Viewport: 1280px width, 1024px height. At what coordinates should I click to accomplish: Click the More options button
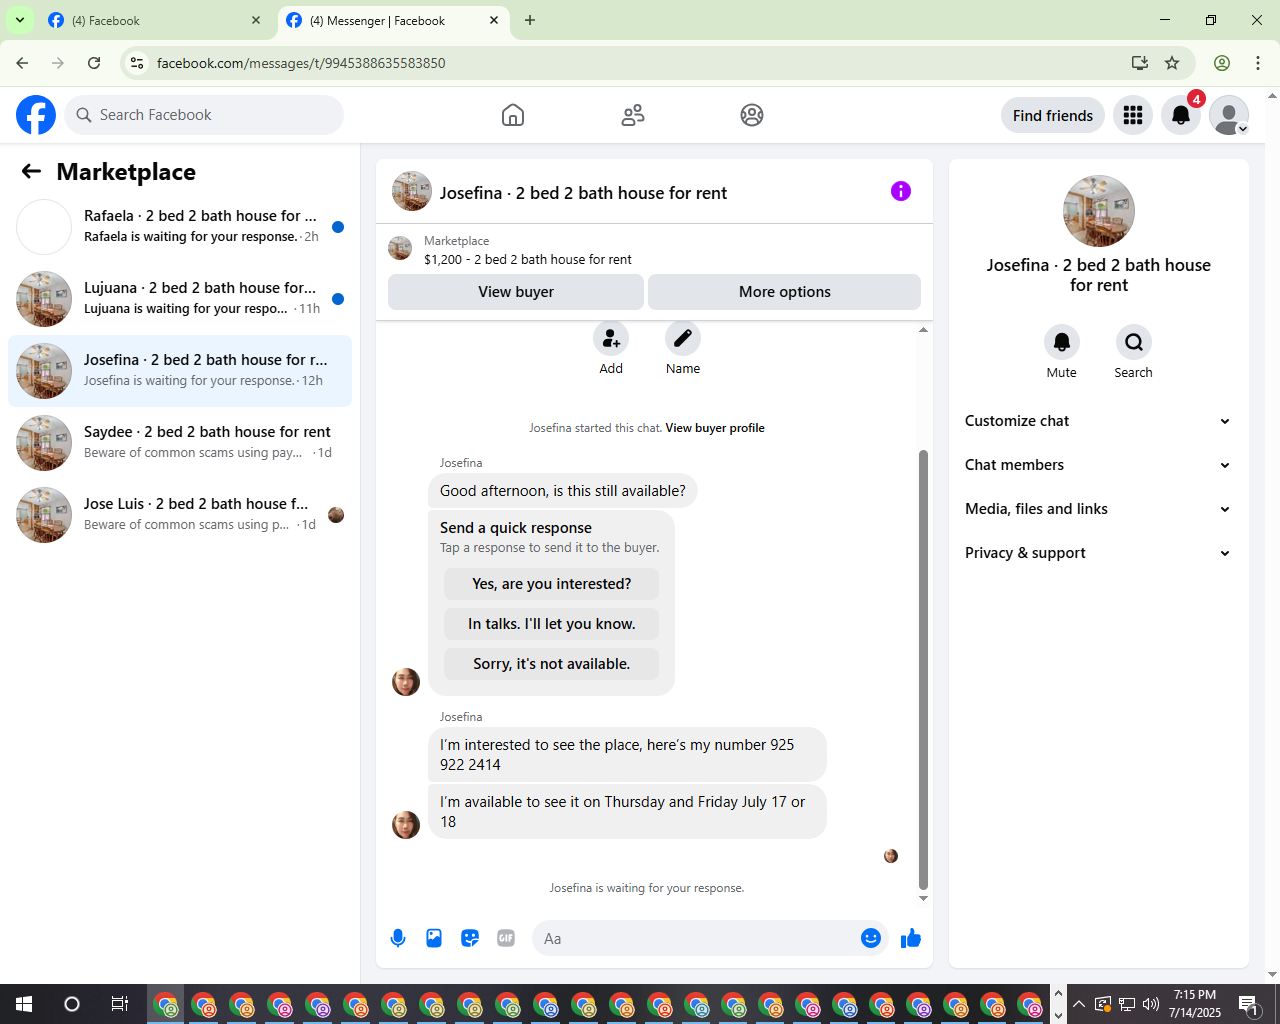click(785, 292)
